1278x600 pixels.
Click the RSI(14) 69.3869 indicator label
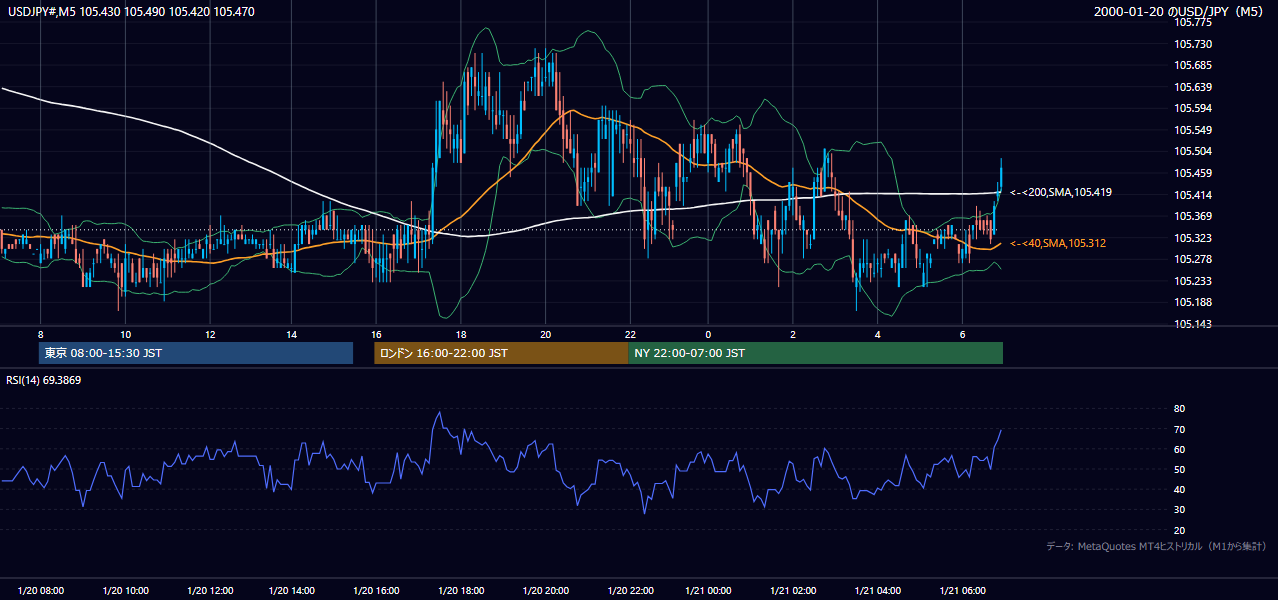click(x=43, y=380)
